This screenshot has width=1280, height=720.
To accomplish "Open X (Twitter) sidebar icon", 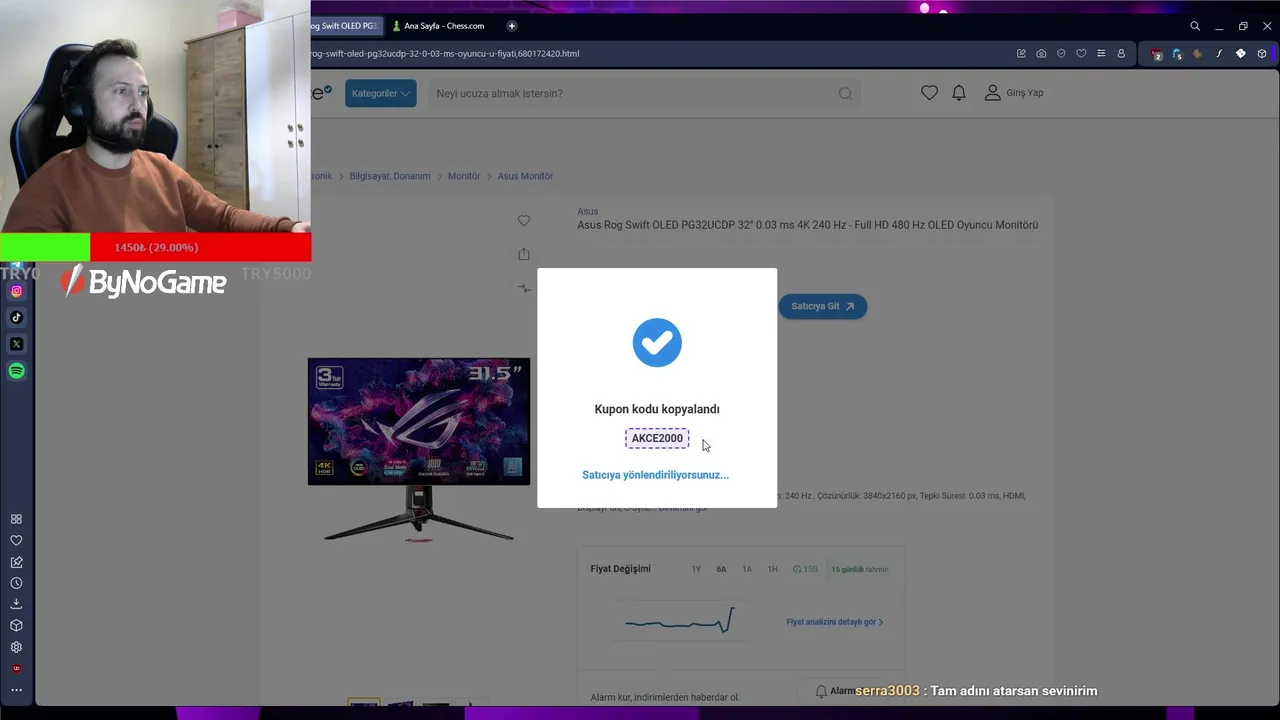I will tap(16, 344).
